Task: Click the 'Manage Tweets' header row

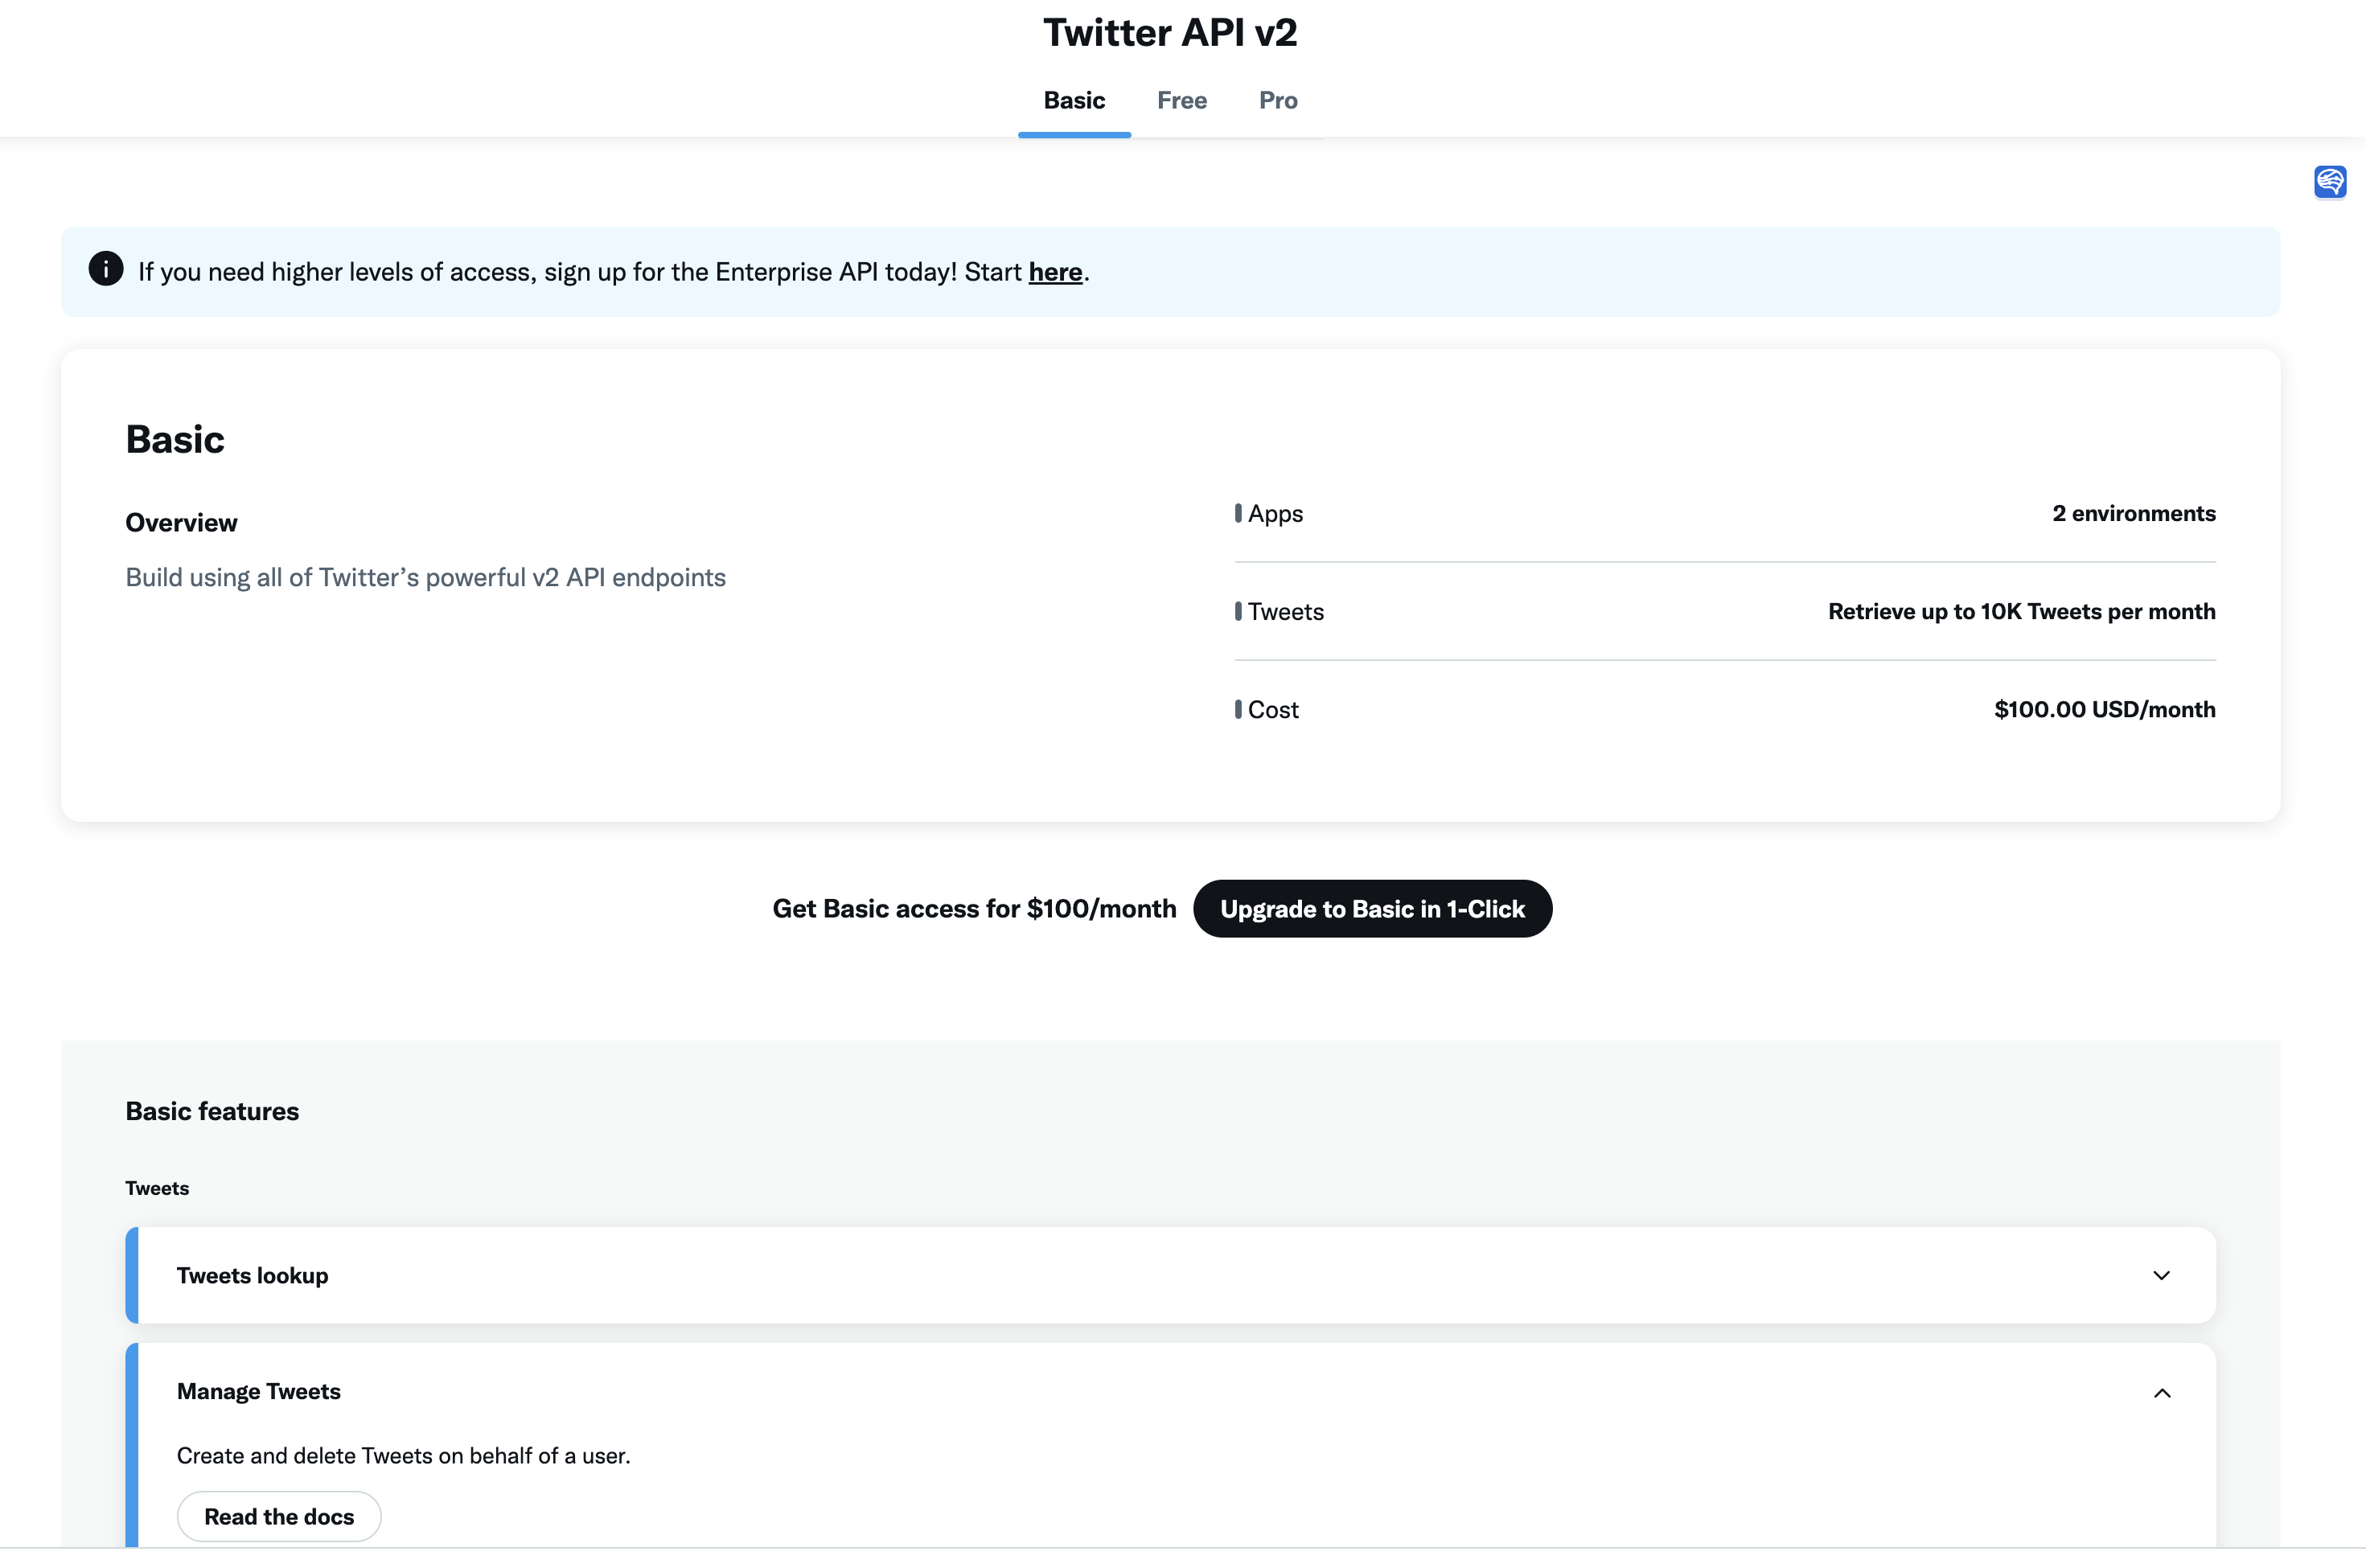Action: click(258, 1392)
